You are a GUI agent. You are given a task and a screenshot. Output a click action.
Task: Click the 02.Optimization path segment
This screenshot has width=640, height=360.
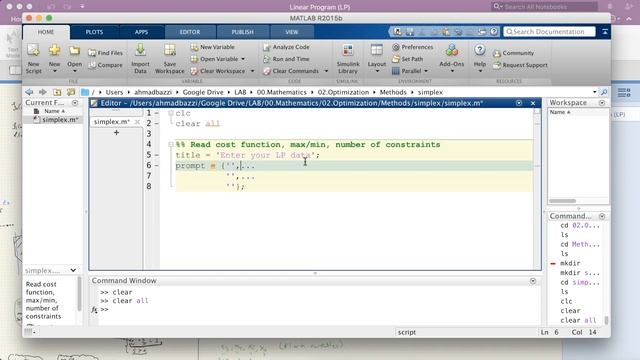343,92
